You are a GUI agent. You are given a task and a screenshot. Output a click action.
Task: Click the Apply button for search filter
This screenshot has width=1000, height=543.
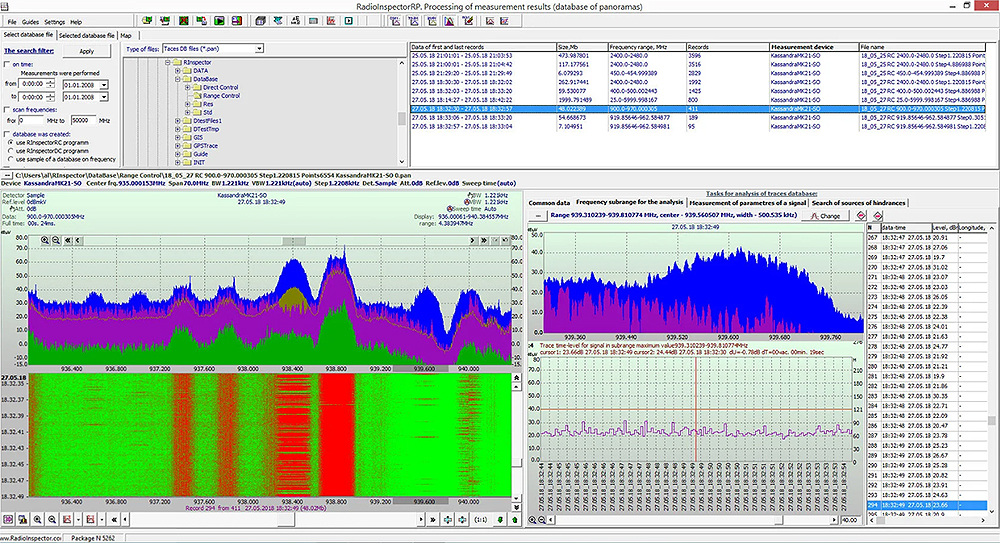click(x=86, y=51)
